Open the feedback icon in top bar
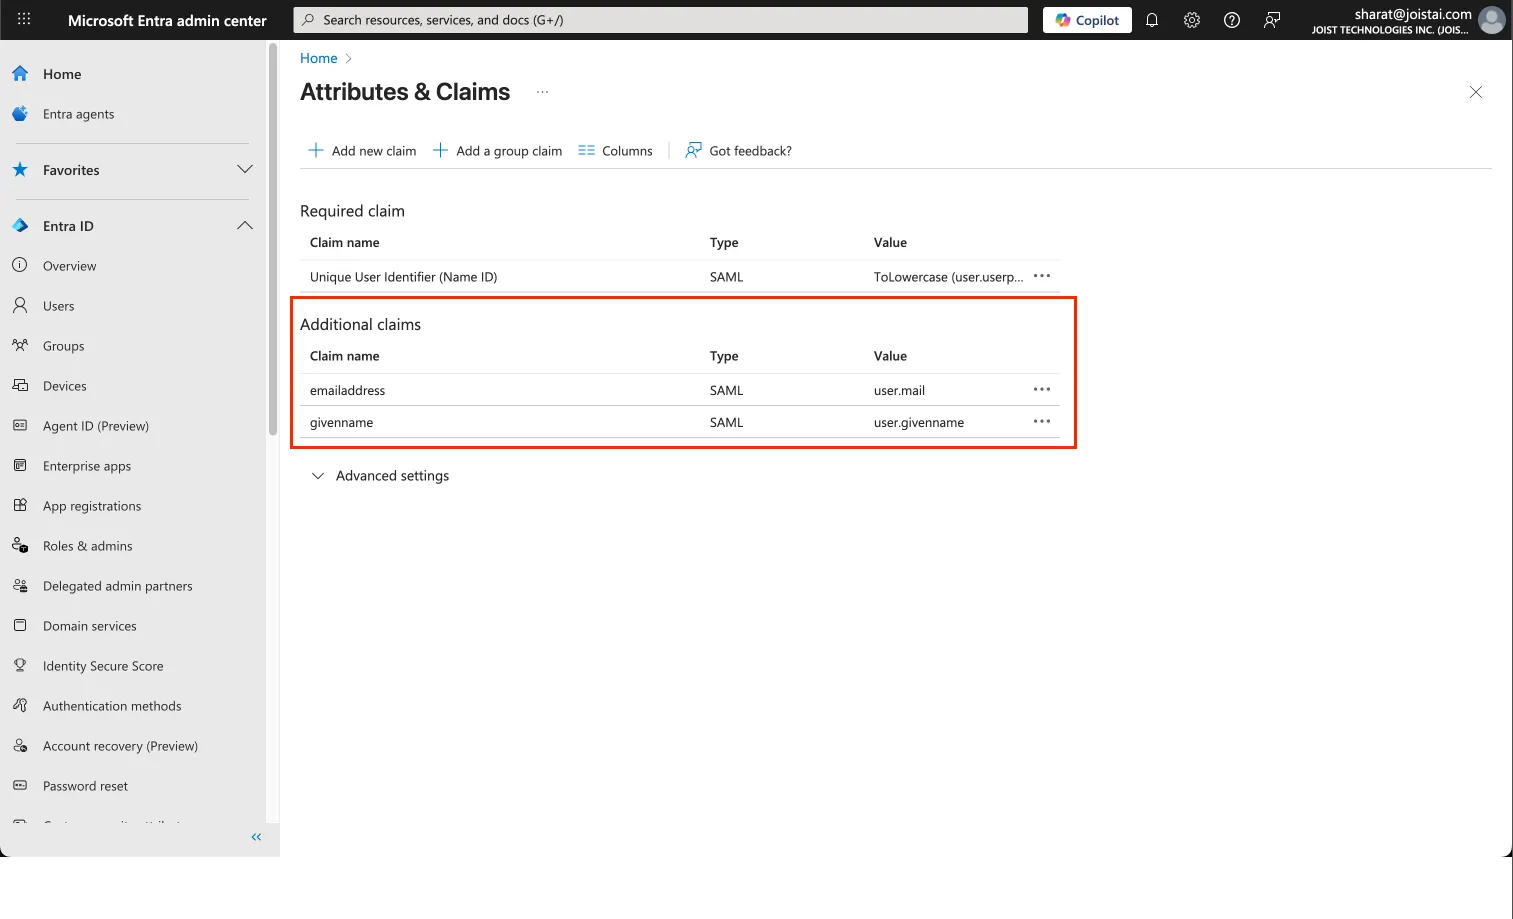 pyautogui.click(x=1272, y=20)
